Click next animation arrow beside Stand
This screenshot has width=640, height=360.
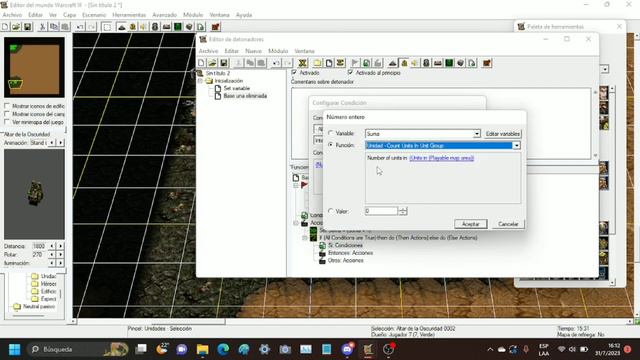click(60, 142)
